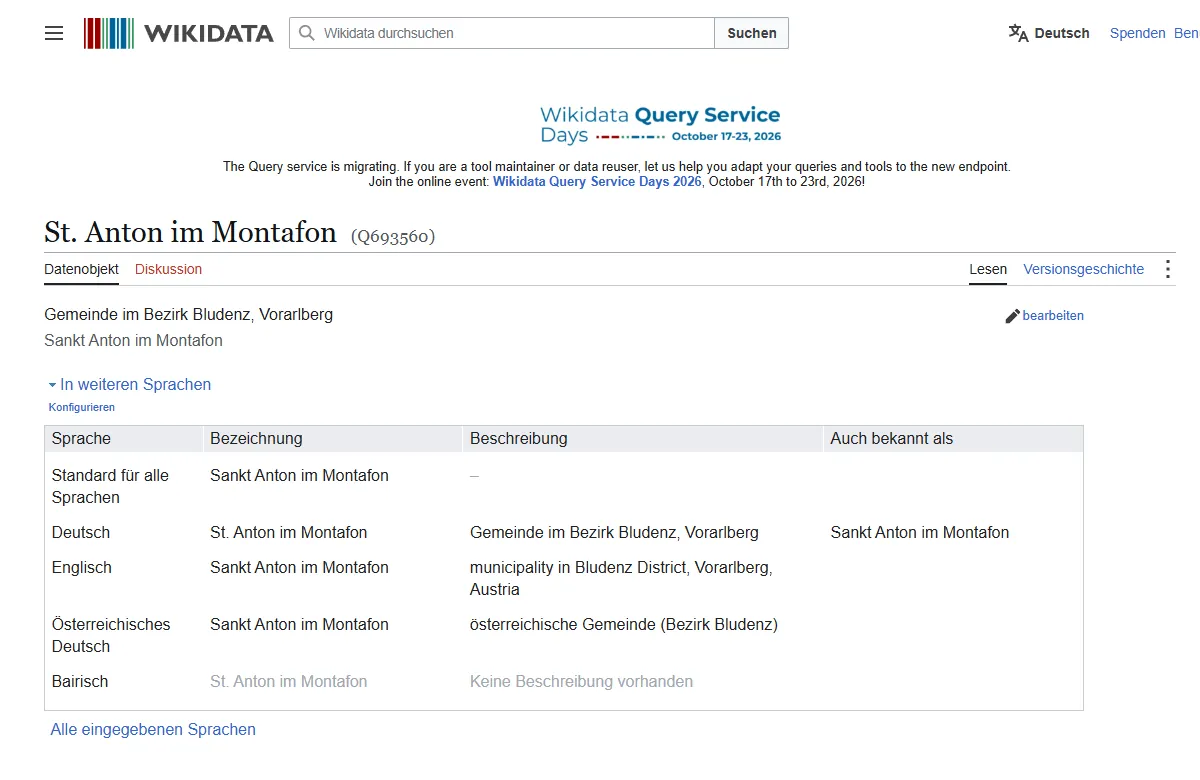Viewport: 1200px width, 780px height.
Task: Open the Deutsch language dropdown
Action: (x=1050, y=33)
